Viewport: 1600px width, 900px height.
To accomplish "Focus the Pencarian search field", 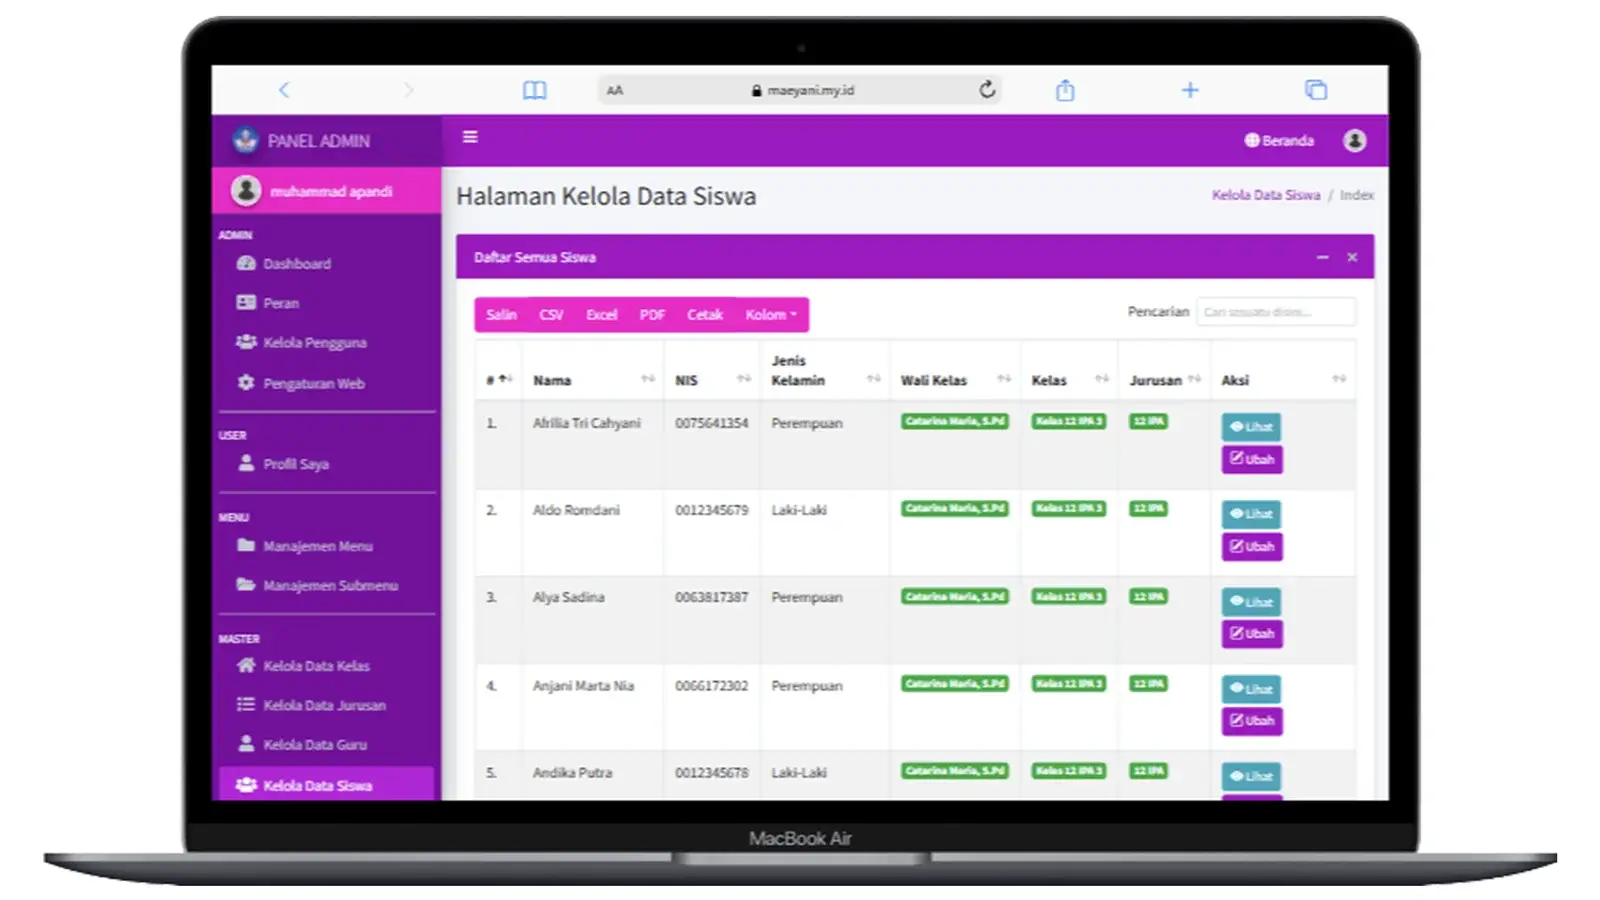I will (x=1276, y=312).
